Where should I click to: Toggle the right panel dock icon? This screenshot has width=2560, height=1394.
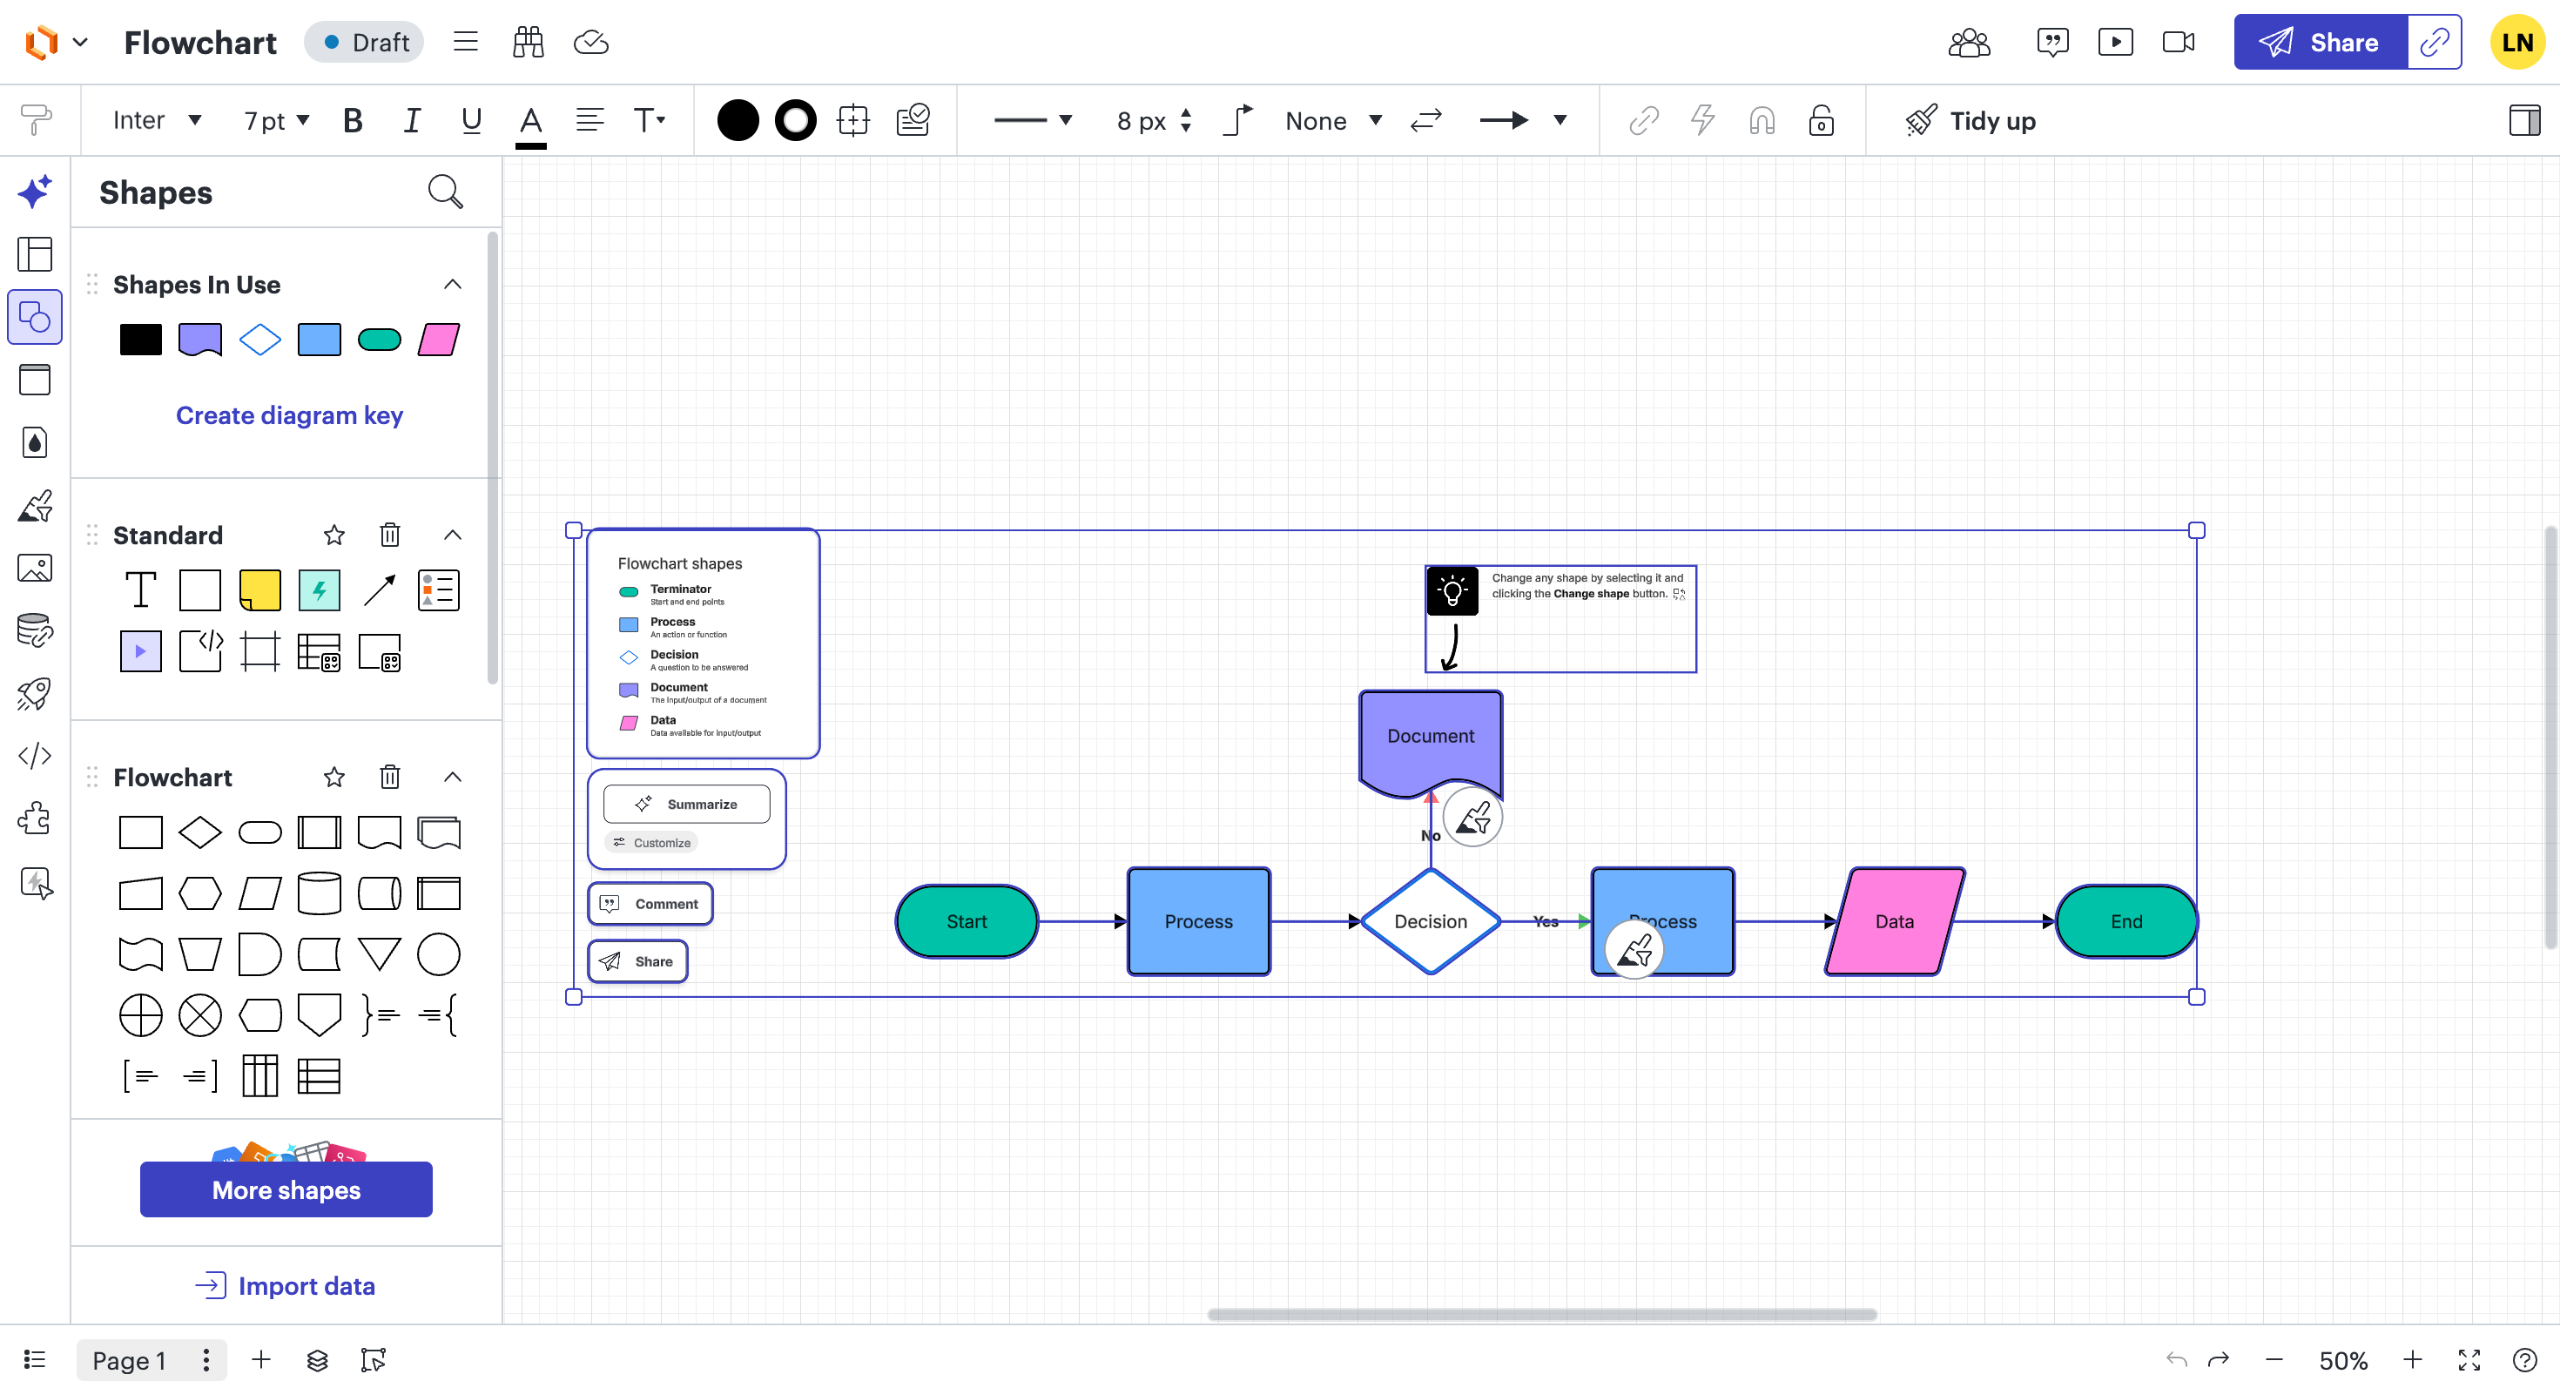click(x=2524, y=121)
